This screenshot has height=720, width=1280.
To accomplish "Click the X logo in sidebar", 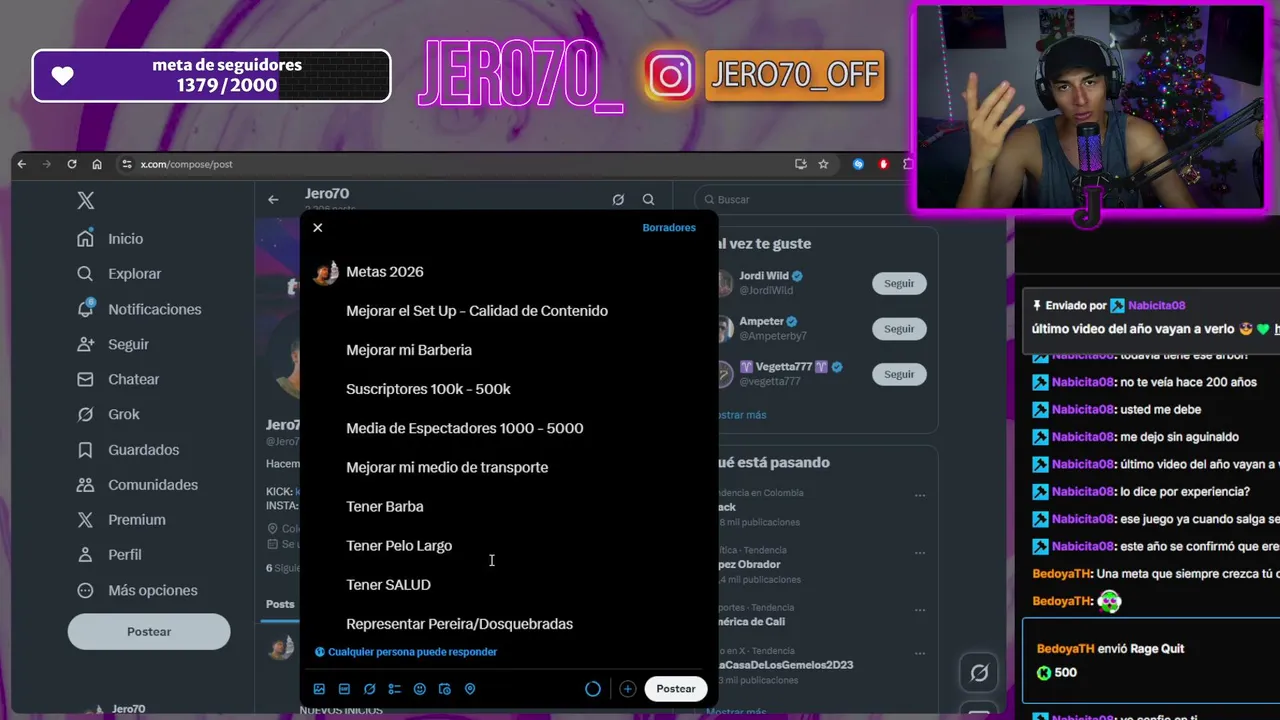I will coord(86,200).
